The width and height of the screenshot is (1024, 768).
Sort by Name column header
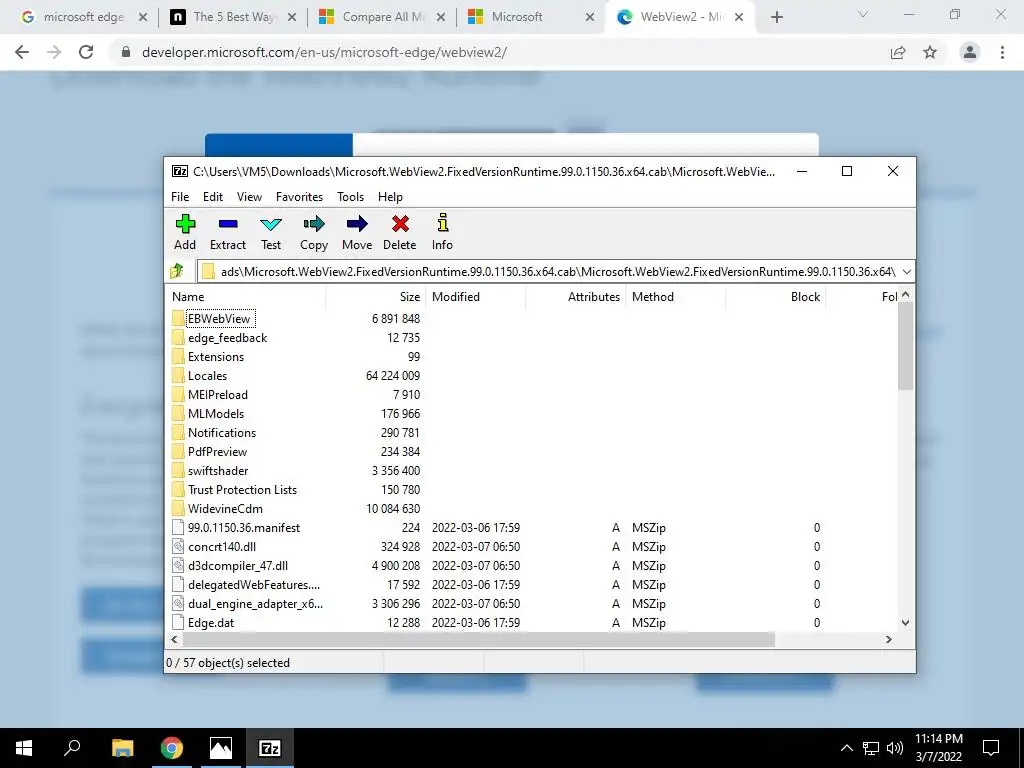245,296
